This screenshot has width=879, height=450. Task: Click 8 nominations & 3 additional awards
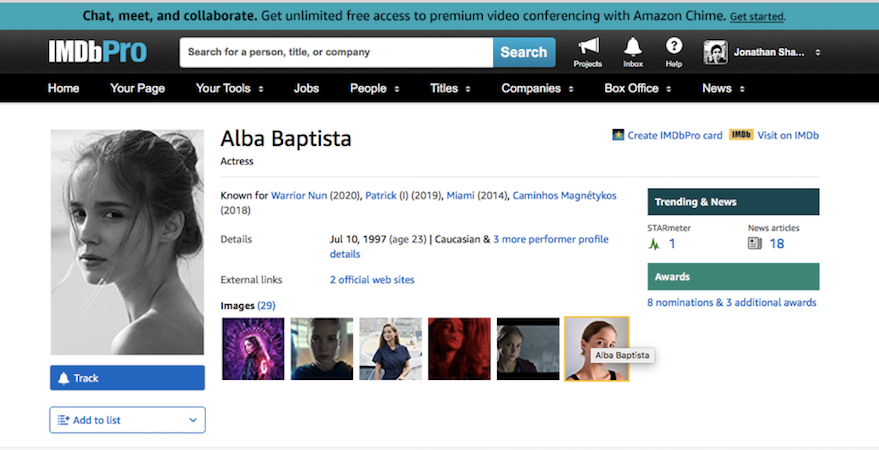[732, 303]
